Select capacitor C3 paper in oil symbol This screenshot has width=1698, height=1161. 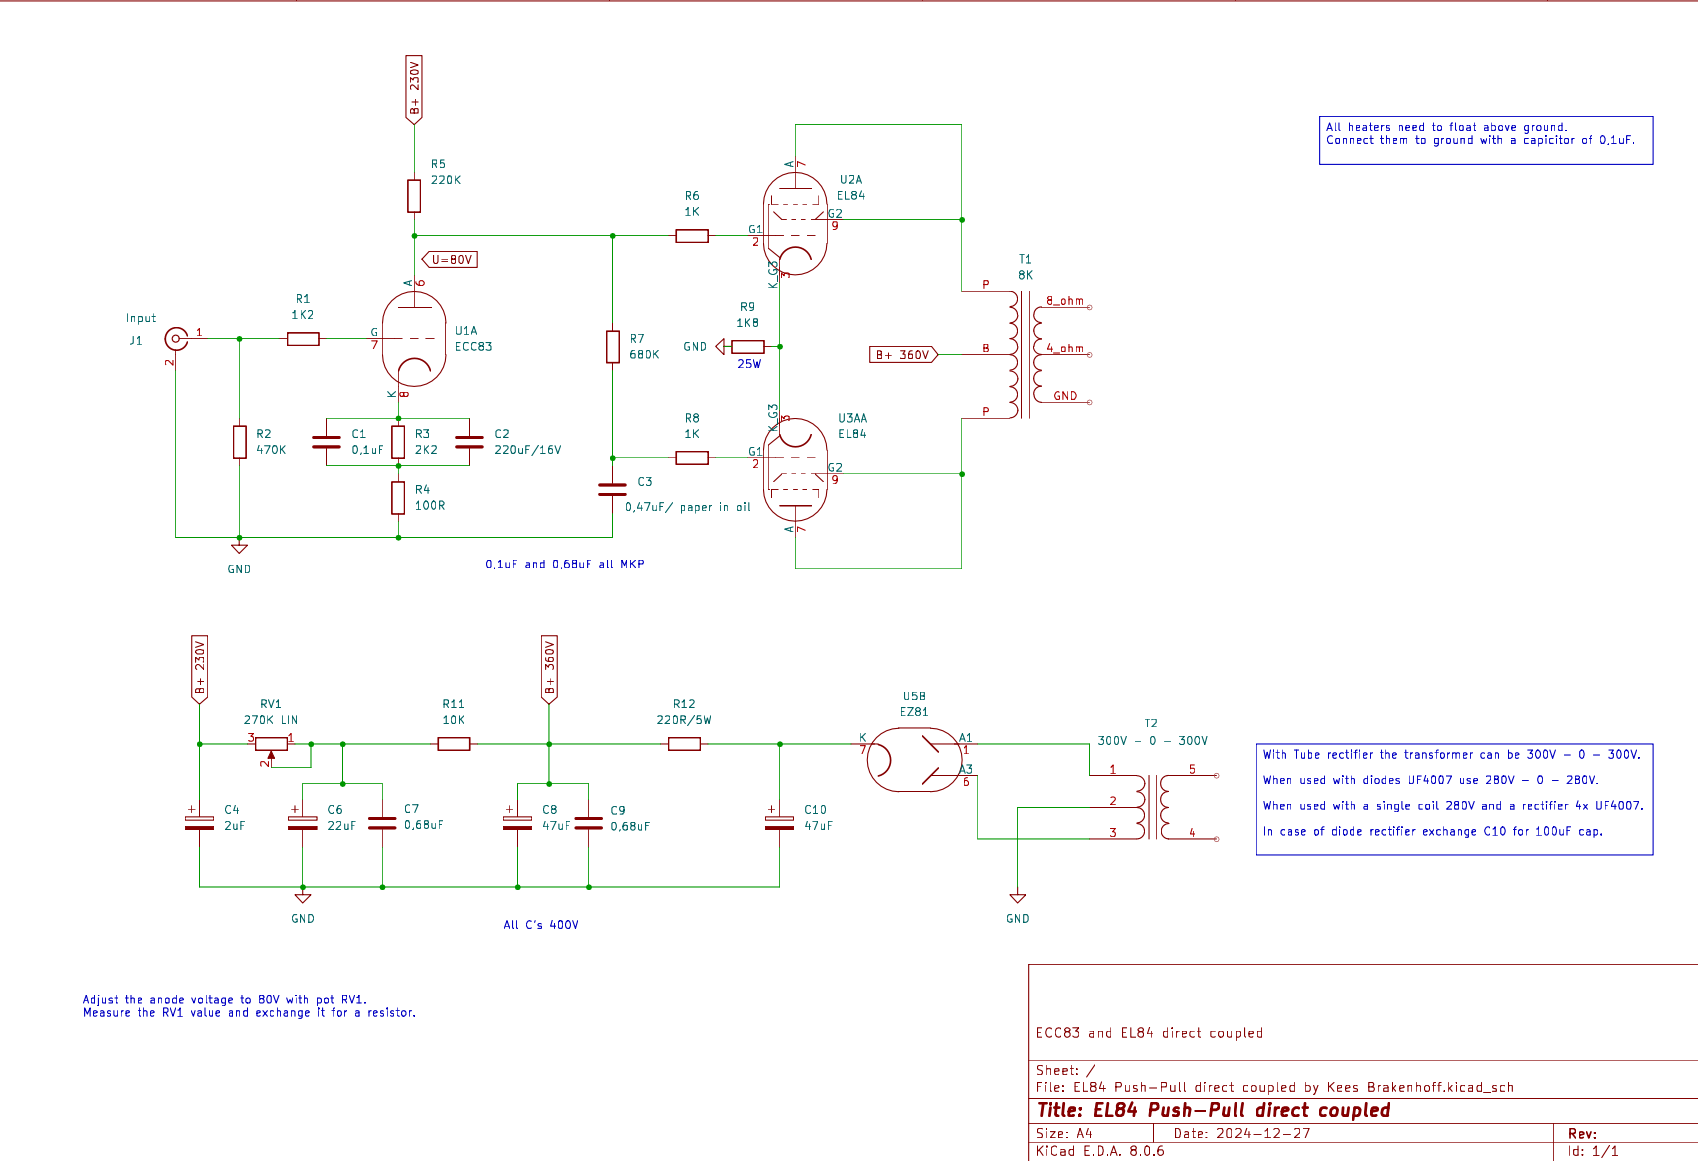tap(613, 489)
